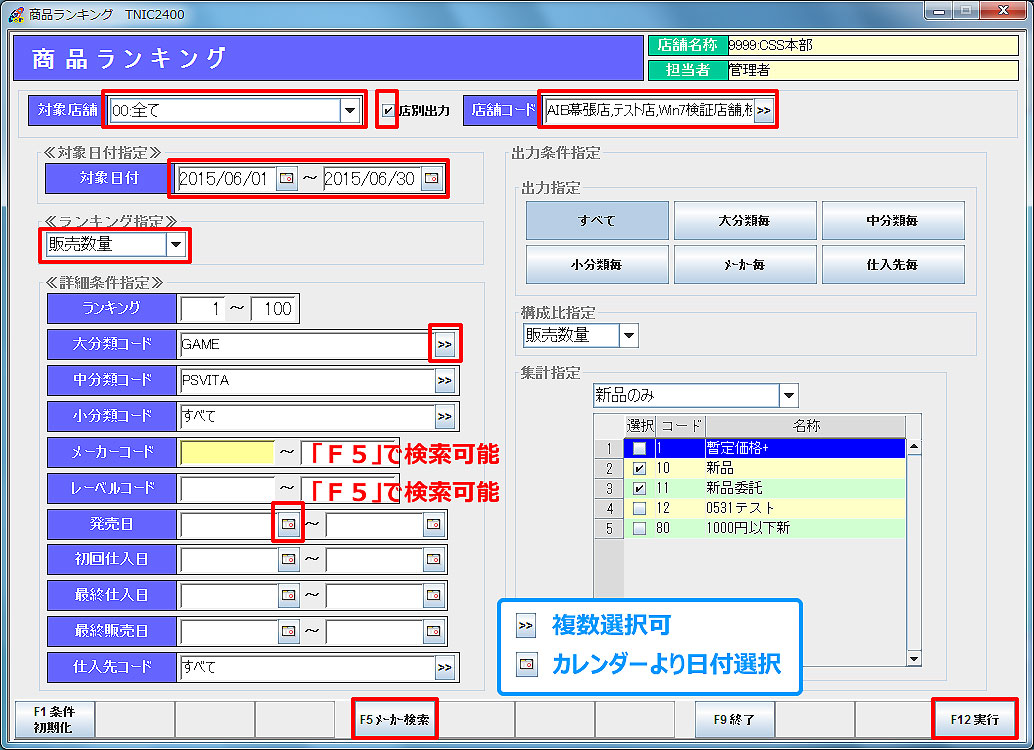Image resolution: width=1034 pixels, height=750 pixels.
Task: Open multi-select for 仕入先コード
Action: point(444,668)
